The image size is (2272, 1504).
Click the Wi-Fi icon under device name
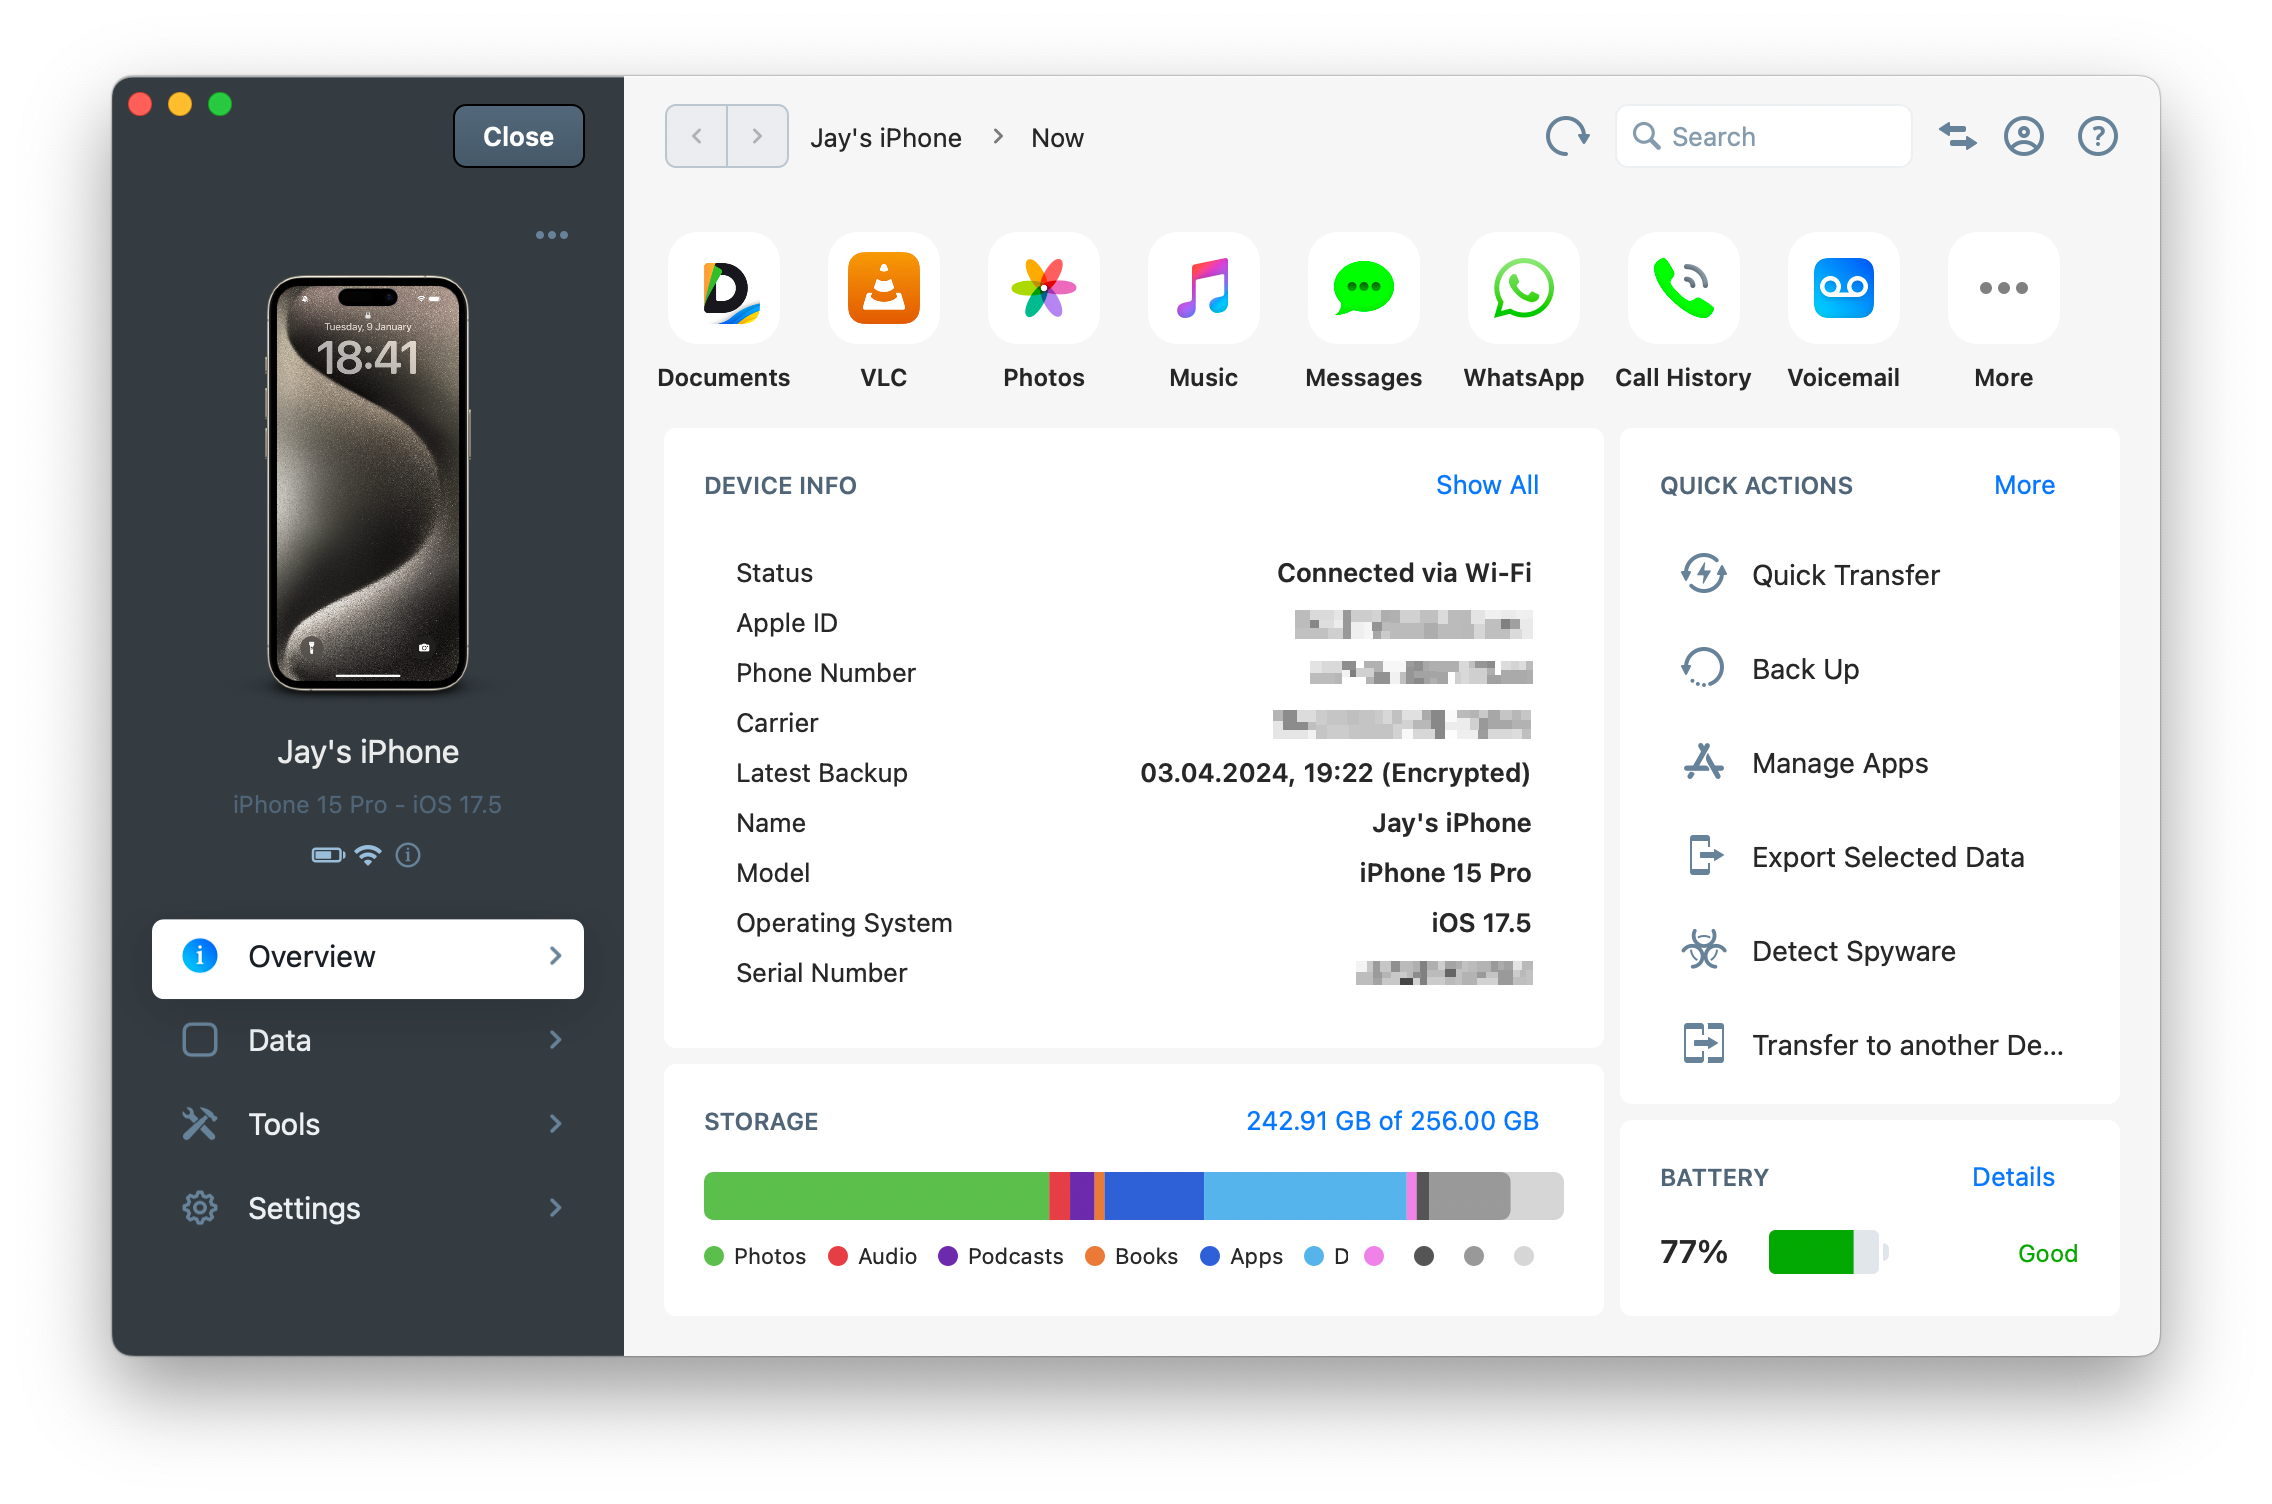tap(368, 855)
